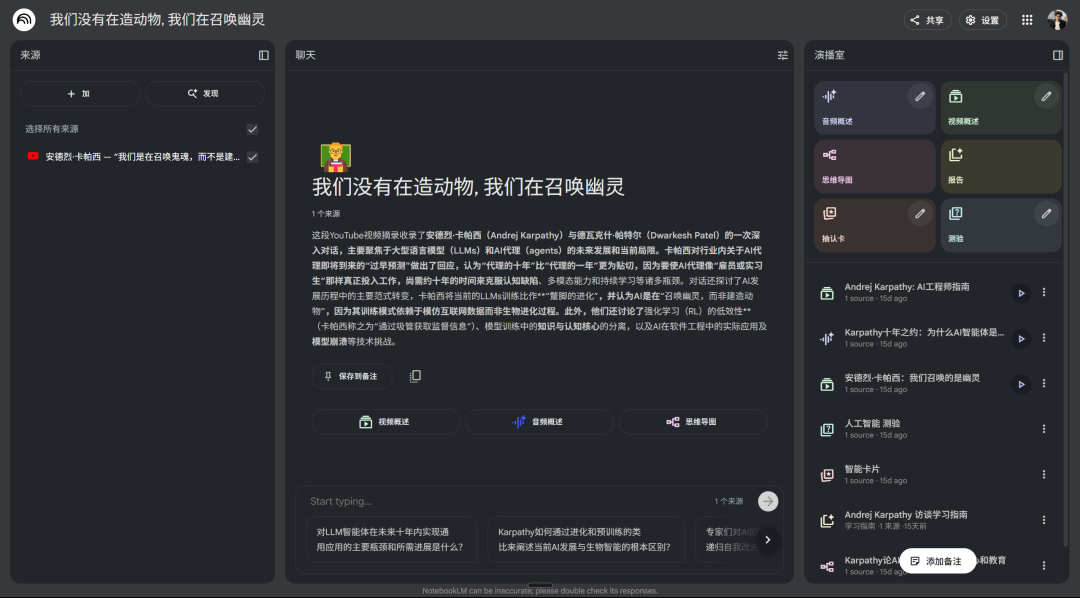Click 保存到备注 save to note button
This screenshot has width=1080, height=598.
[352, 376]
